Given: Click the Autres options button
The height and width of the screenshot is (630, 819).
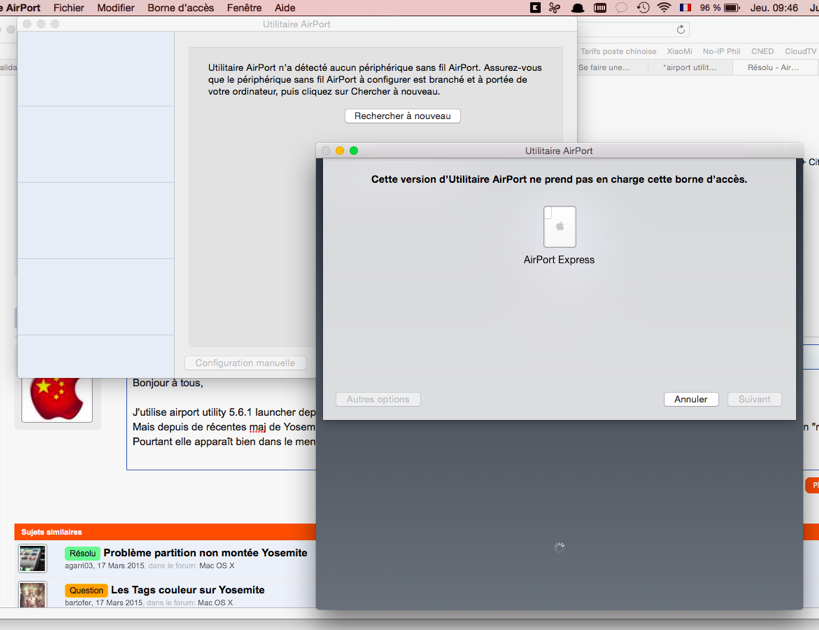Looking at the screenshot, I should tap(378, 399).
